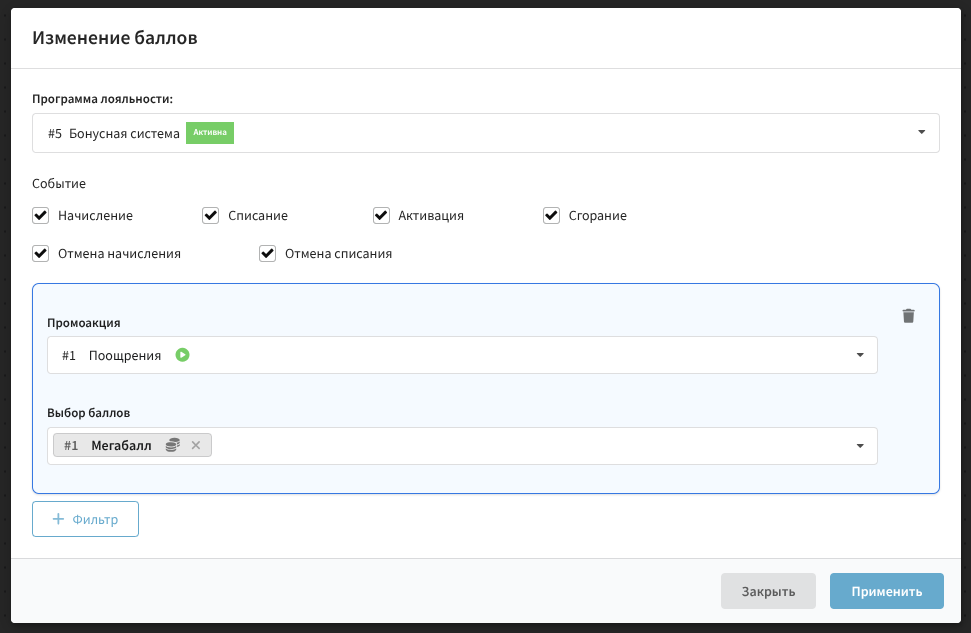The height and width of the screenshot is (633, 971).
Task: Click the selected Бонусная система value
Action: coord(124,133)
